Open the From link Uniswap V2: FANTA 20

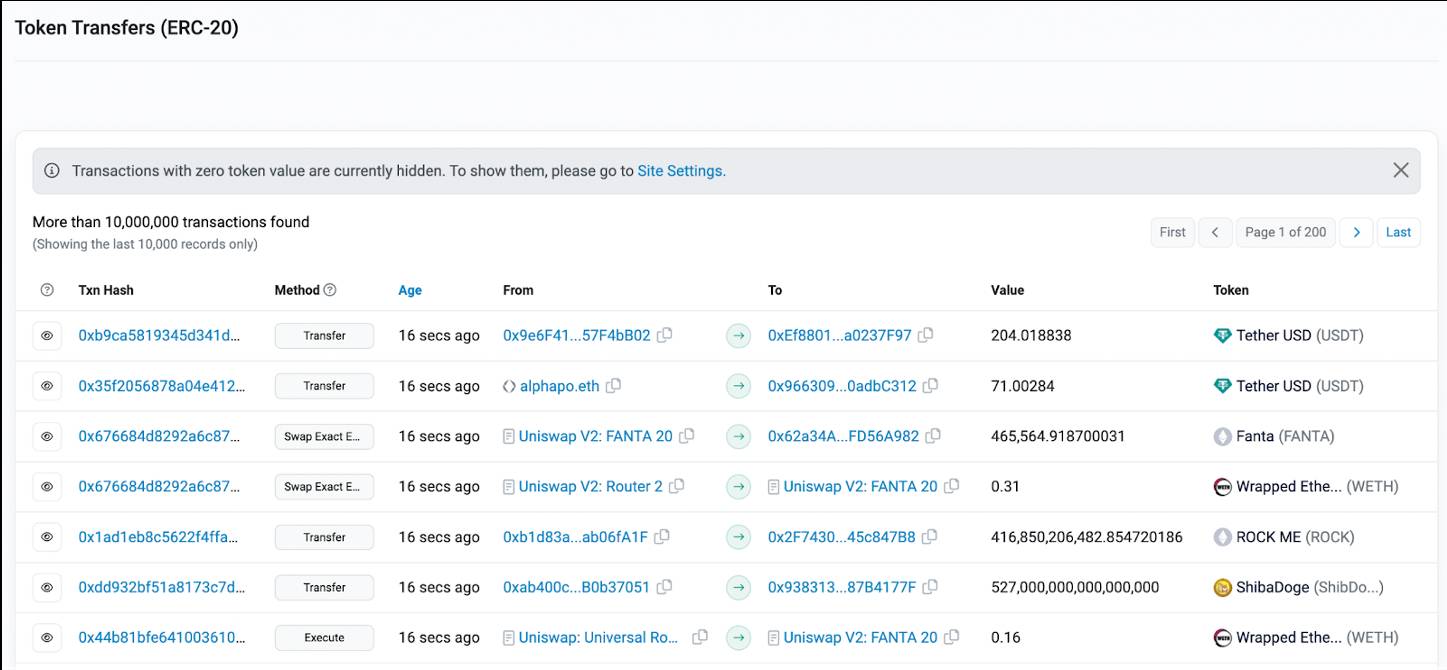point(596,436)
